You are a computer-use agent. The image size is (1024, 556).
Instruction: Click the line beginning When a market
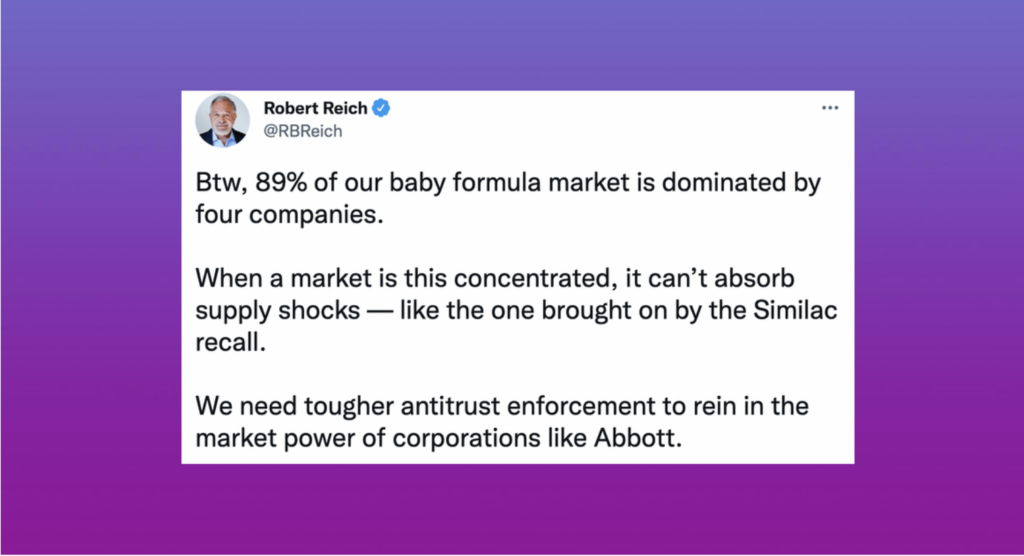(x=495, y=278)
